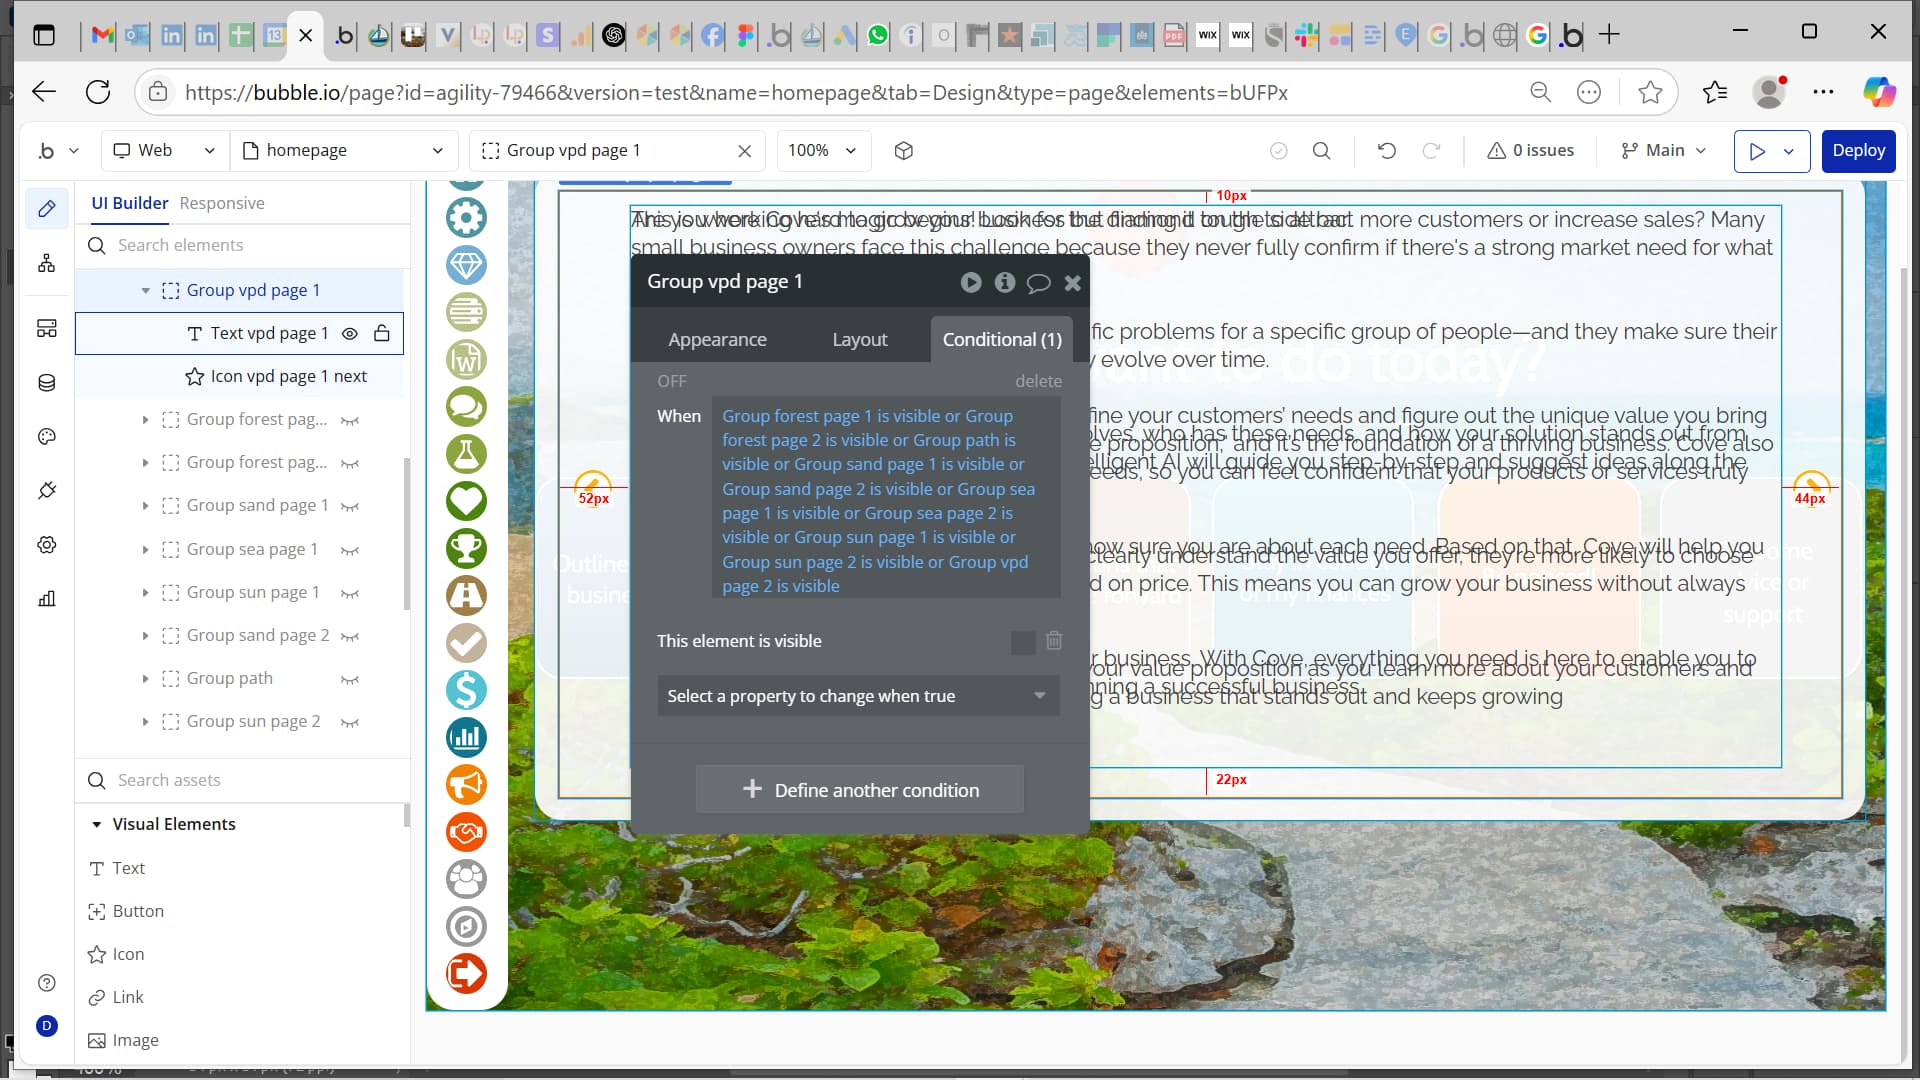Toggle the 'This element is visible' checkbox
The height and width of the screenshot is (1080, 1920).
tap(1023, 642)
